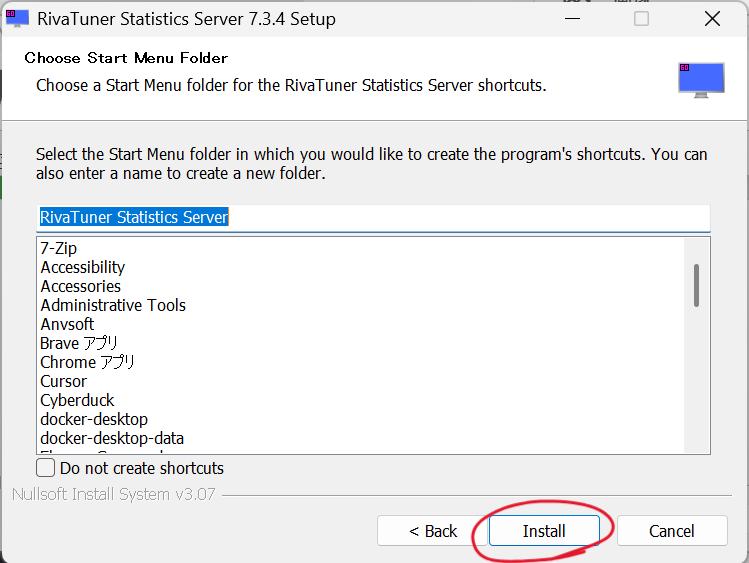The height and width of the screenshot is (563, 749).
Task: Choose docker-desktop-data folder entry
Action: [x=112, y=438]
